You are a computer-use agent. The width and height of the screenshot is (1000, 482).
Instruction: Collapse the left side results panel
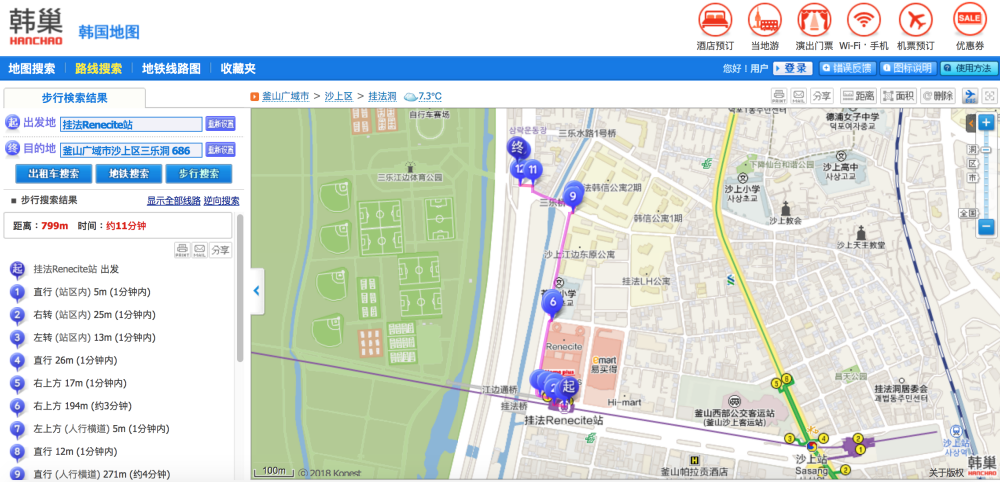pos(257,290)
